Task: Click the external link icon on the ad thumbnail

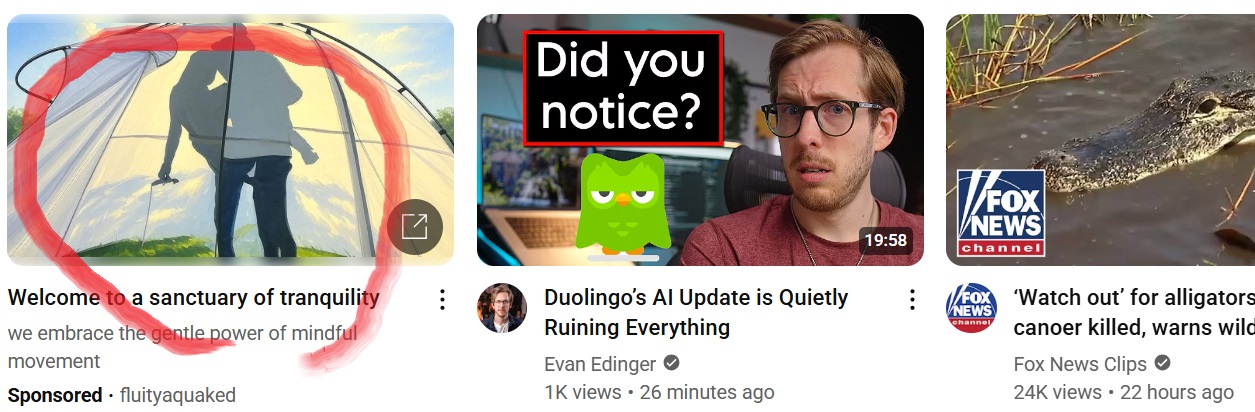Action: (x=415, y=227)
